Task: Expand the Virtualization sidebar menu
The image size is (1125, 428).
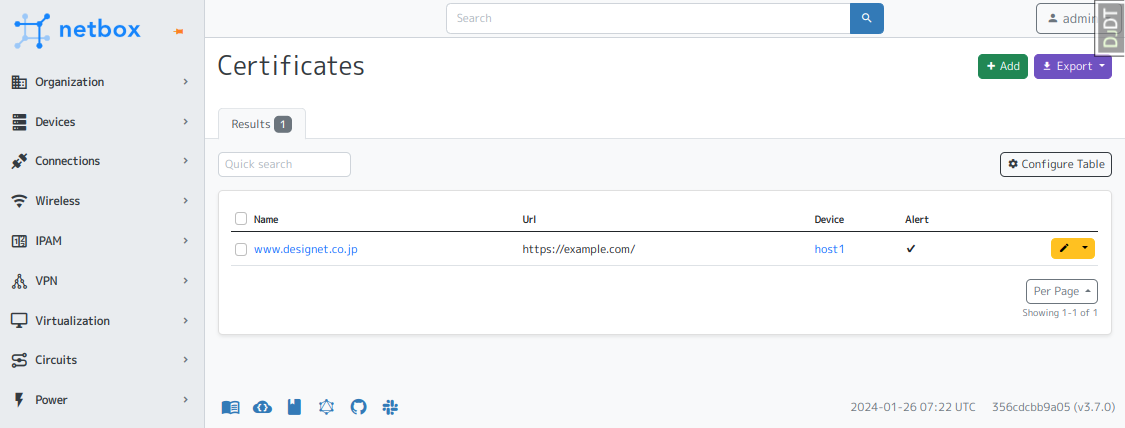Action: [x=100, y=321]
